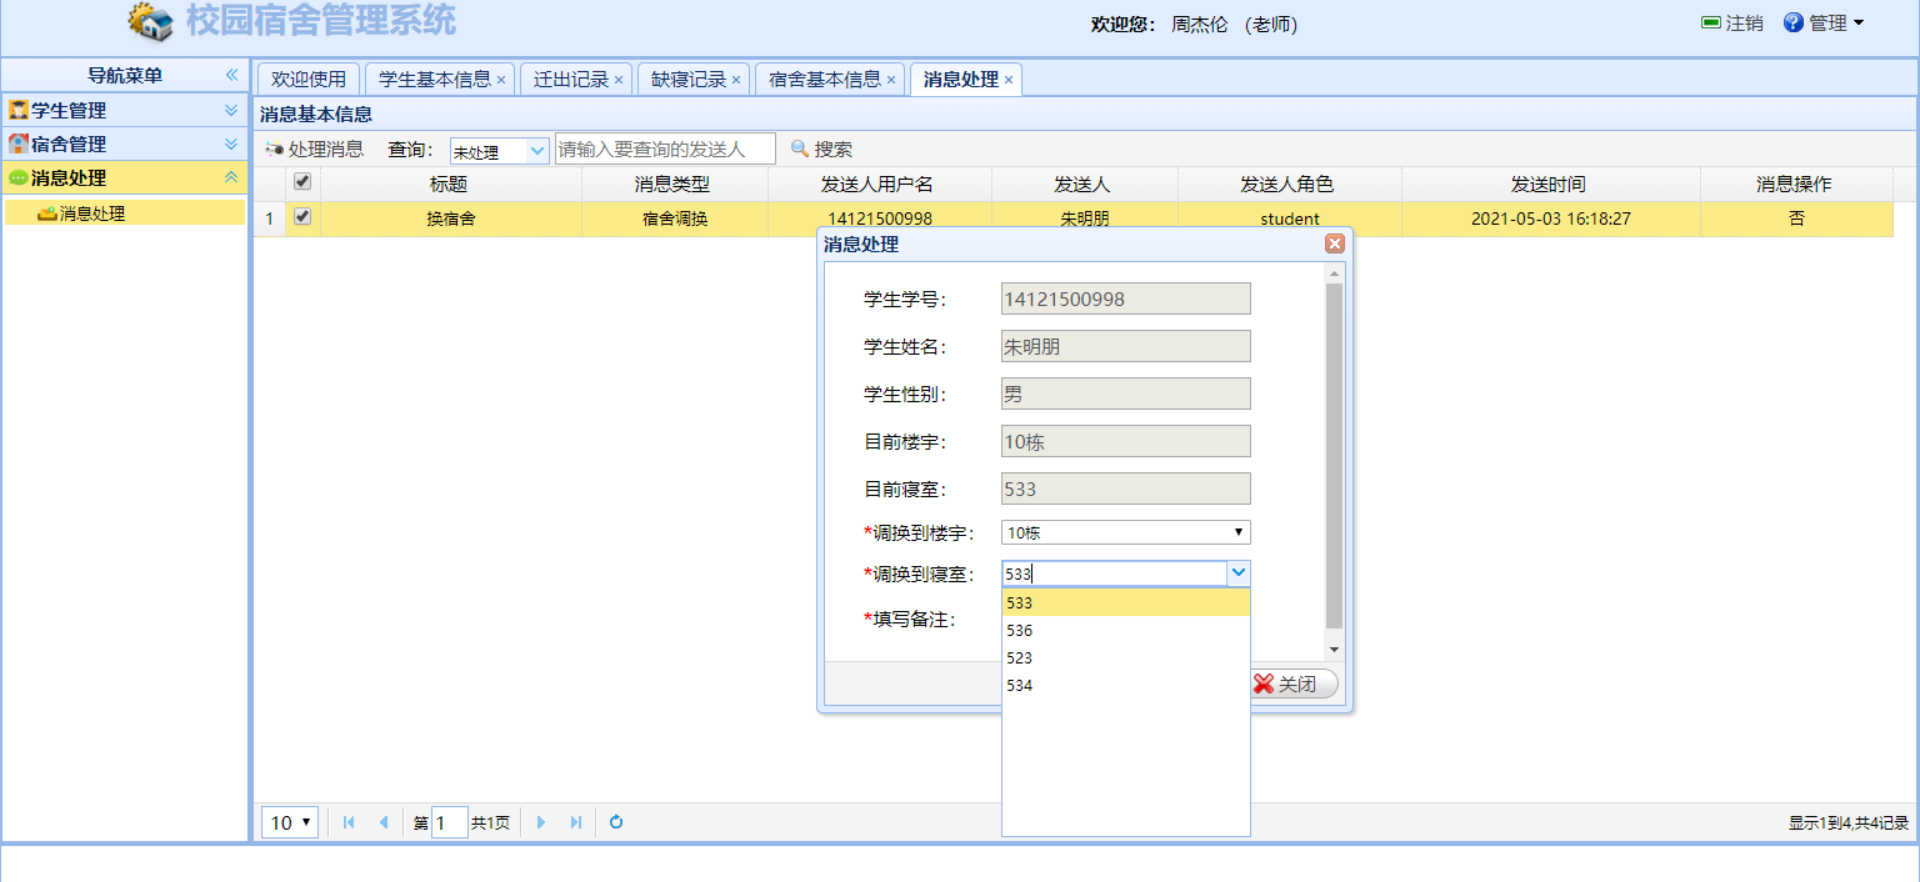Click the 调换到寝室 combo box arrow
Viewport: 1920px width, 882px height.
1238,573
